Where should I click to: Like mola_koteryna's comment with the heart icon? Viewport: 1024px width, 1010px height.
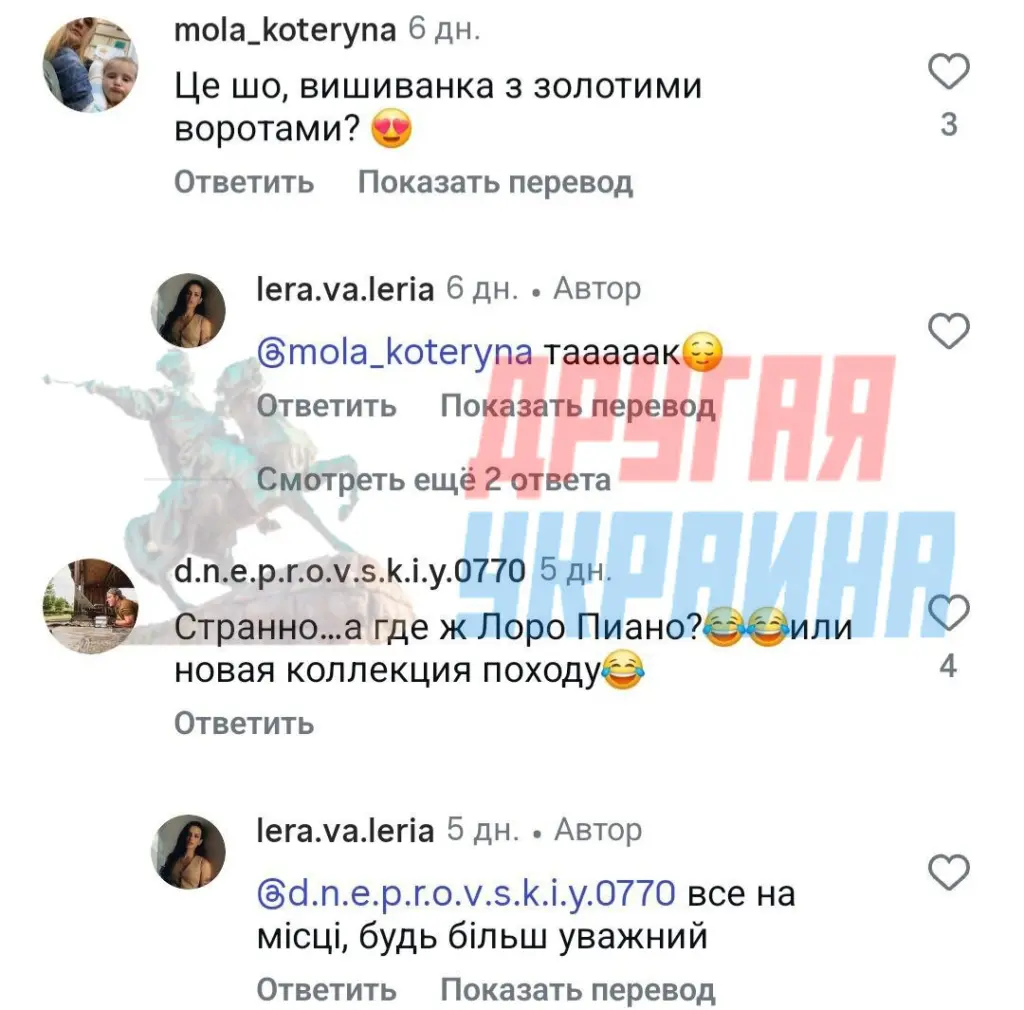tap(948, 71)
